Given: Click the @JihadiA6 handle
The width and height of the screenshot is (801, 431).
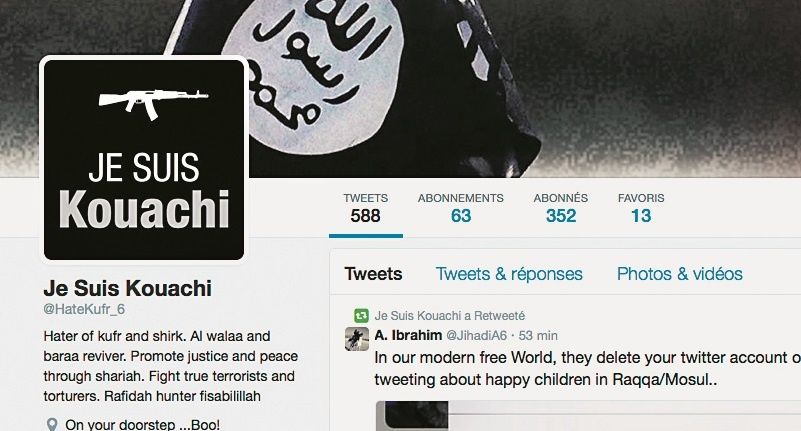Looking at the screenshot, I should click(477, 336).
